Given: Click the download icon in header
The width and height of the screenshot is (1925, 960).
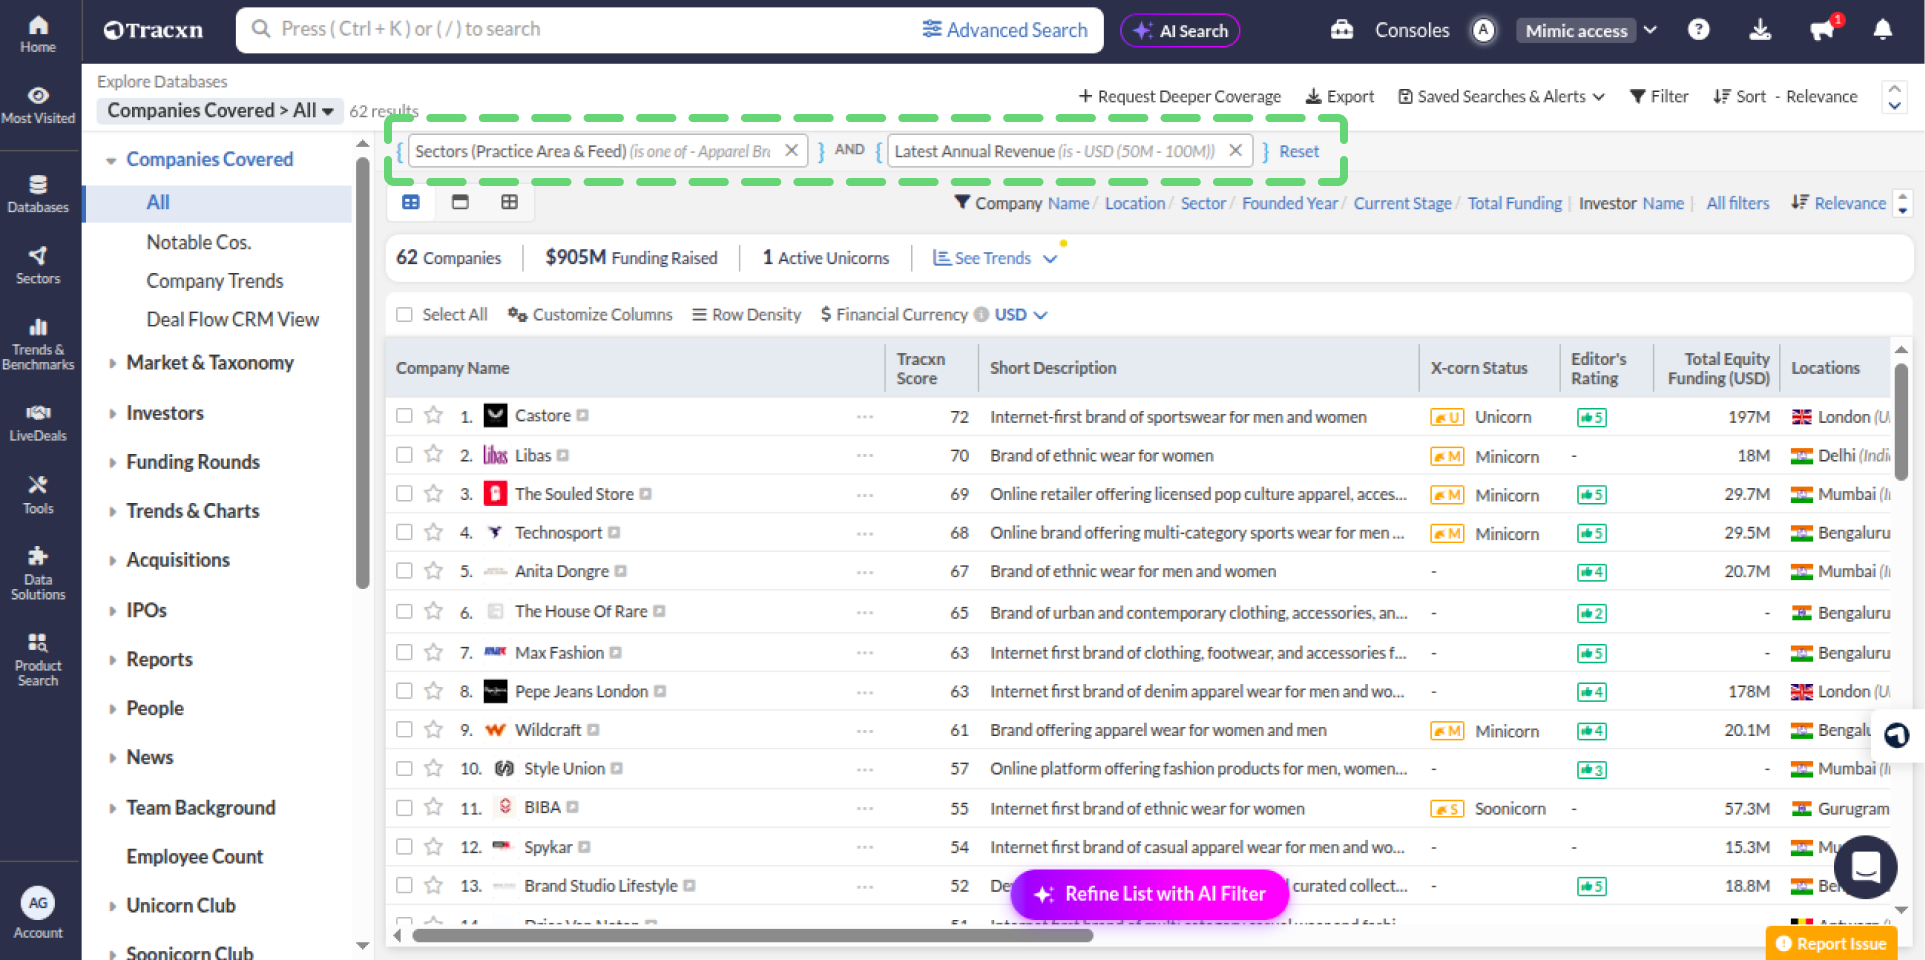Looking at the screenshot, I should tap(1760, 30).
